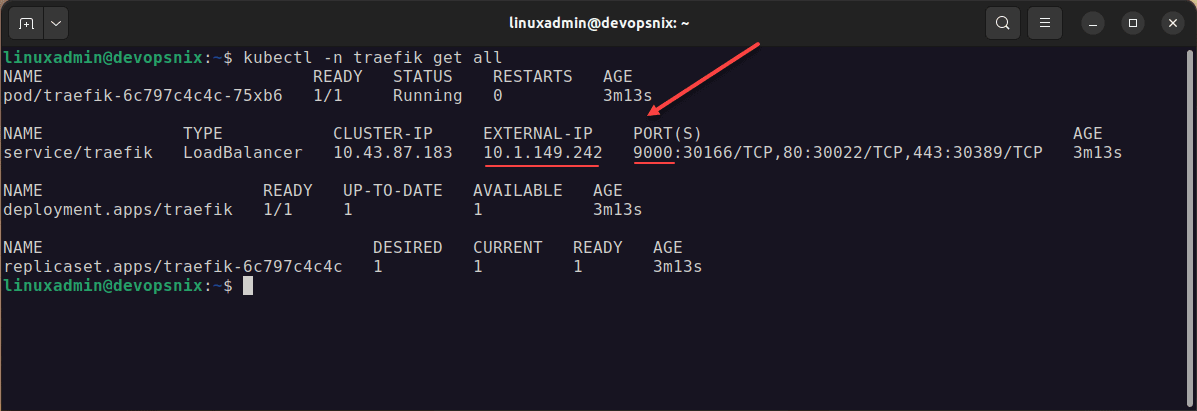Click the service/traefik entry

(78, 152)
